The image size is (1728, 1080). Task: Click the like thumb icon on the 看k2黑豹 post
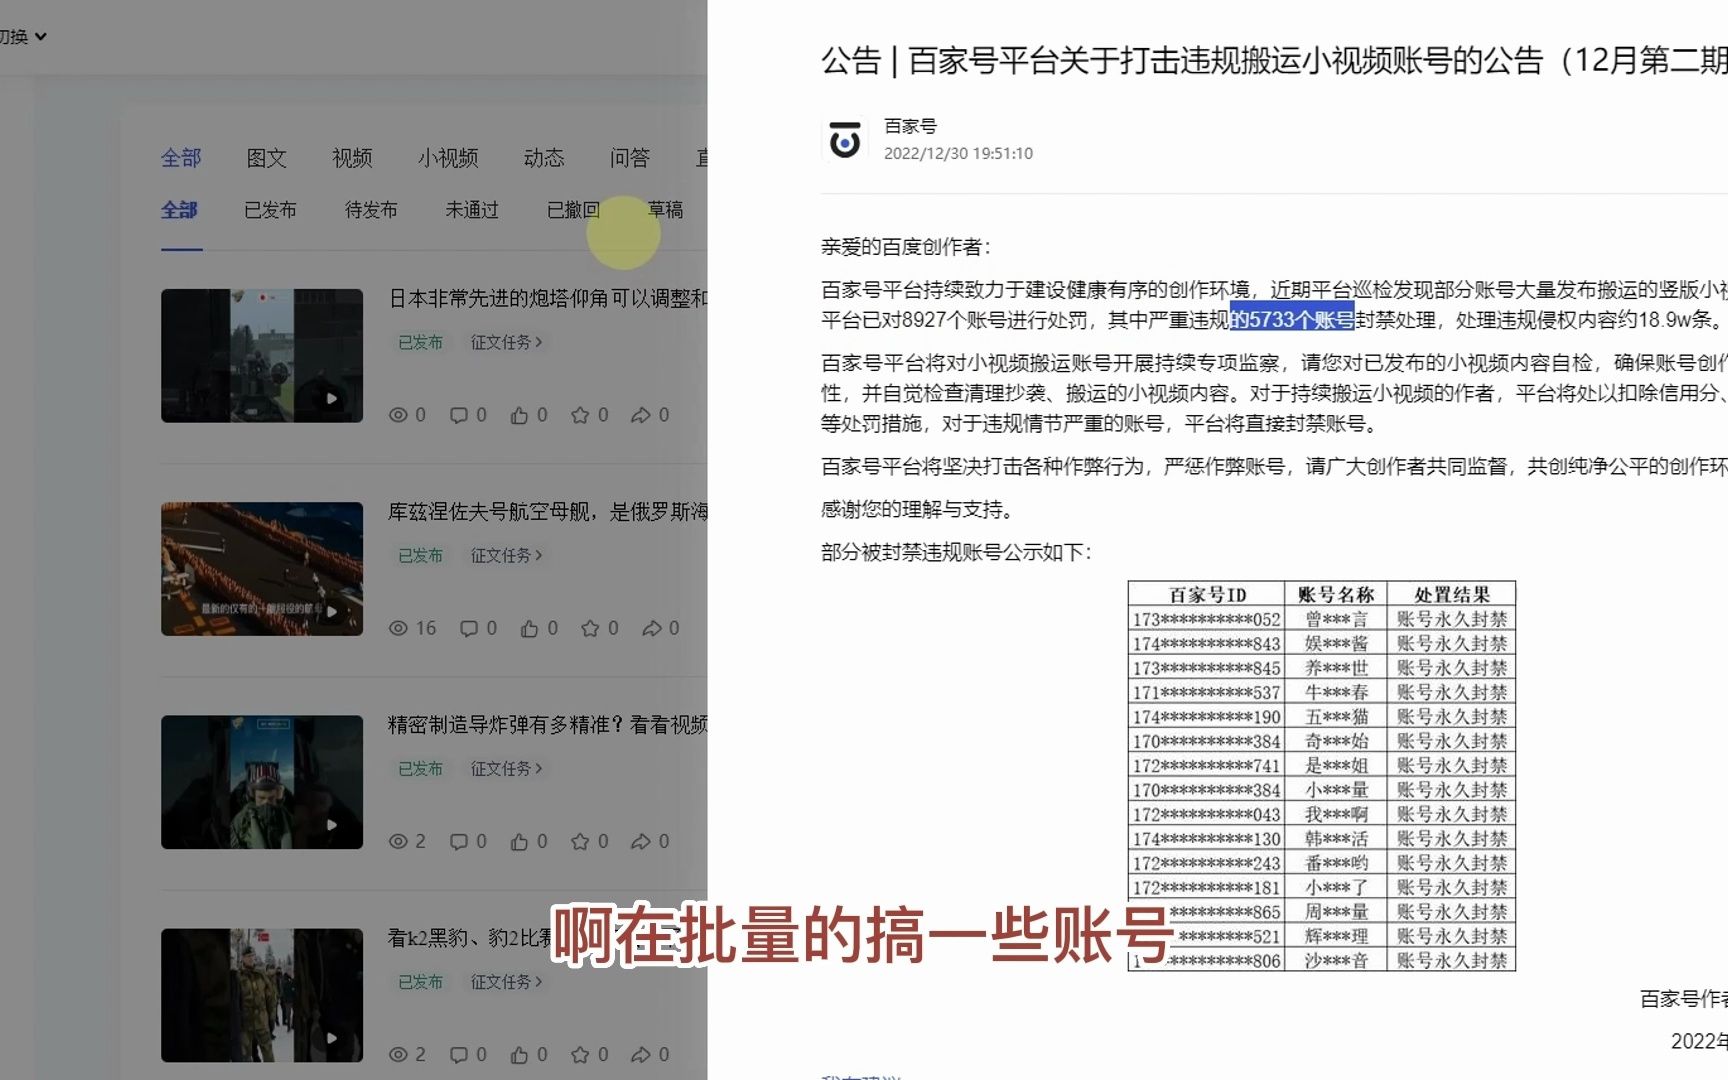(519, 1055)
